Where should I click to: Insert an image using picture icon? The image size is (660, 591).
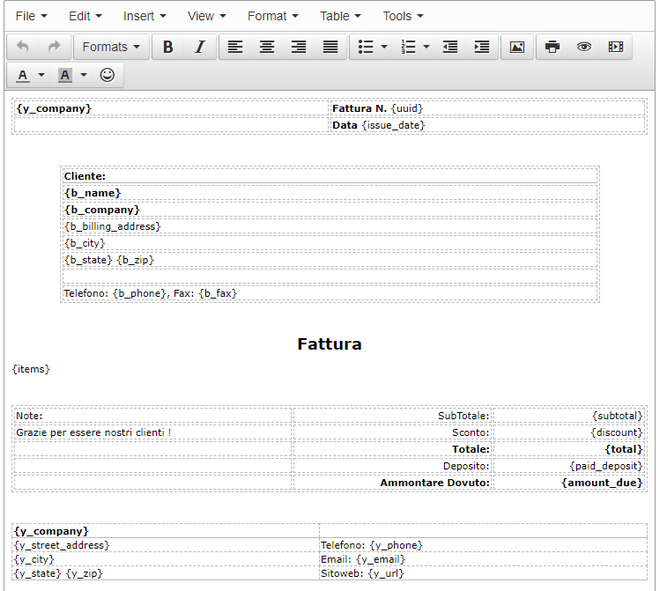click(516, 47)
